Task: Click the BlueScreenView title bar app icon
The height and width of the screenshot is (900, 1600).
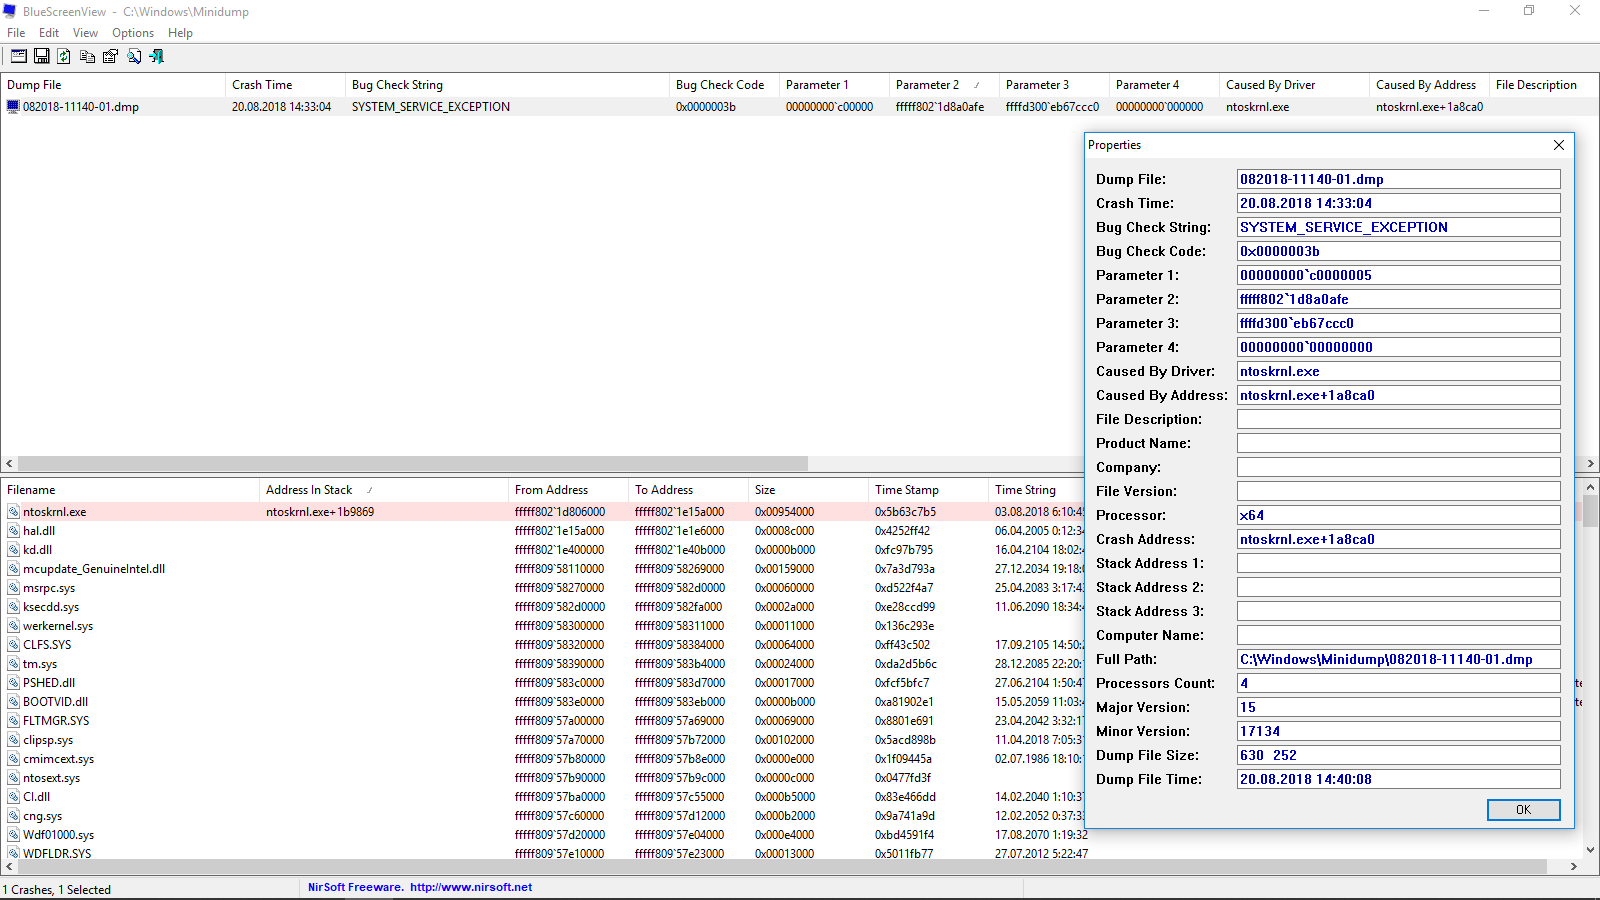Action: point(10,11)
